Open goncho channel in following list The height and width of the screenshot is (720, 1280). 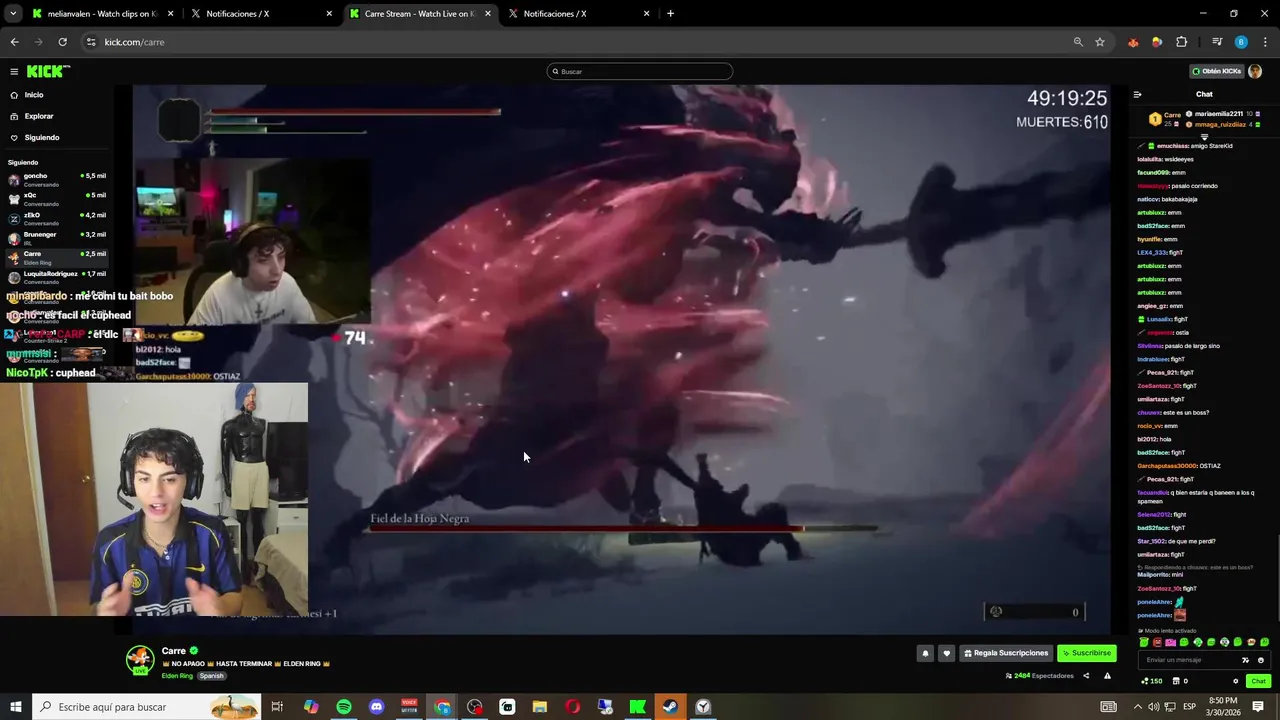pyautogui.click(x=57, y=180)
